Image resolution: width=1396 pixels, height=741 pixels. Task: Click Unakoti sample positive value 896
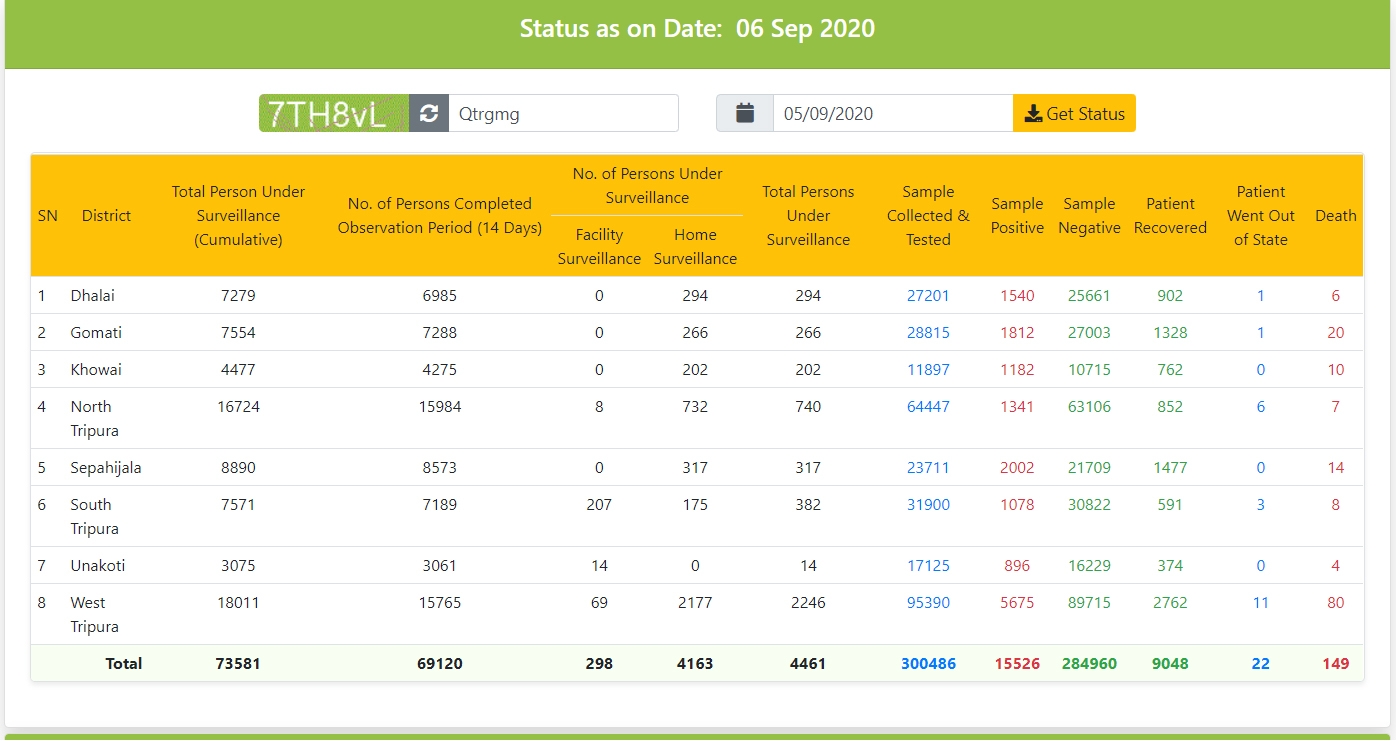(1017, 566)
